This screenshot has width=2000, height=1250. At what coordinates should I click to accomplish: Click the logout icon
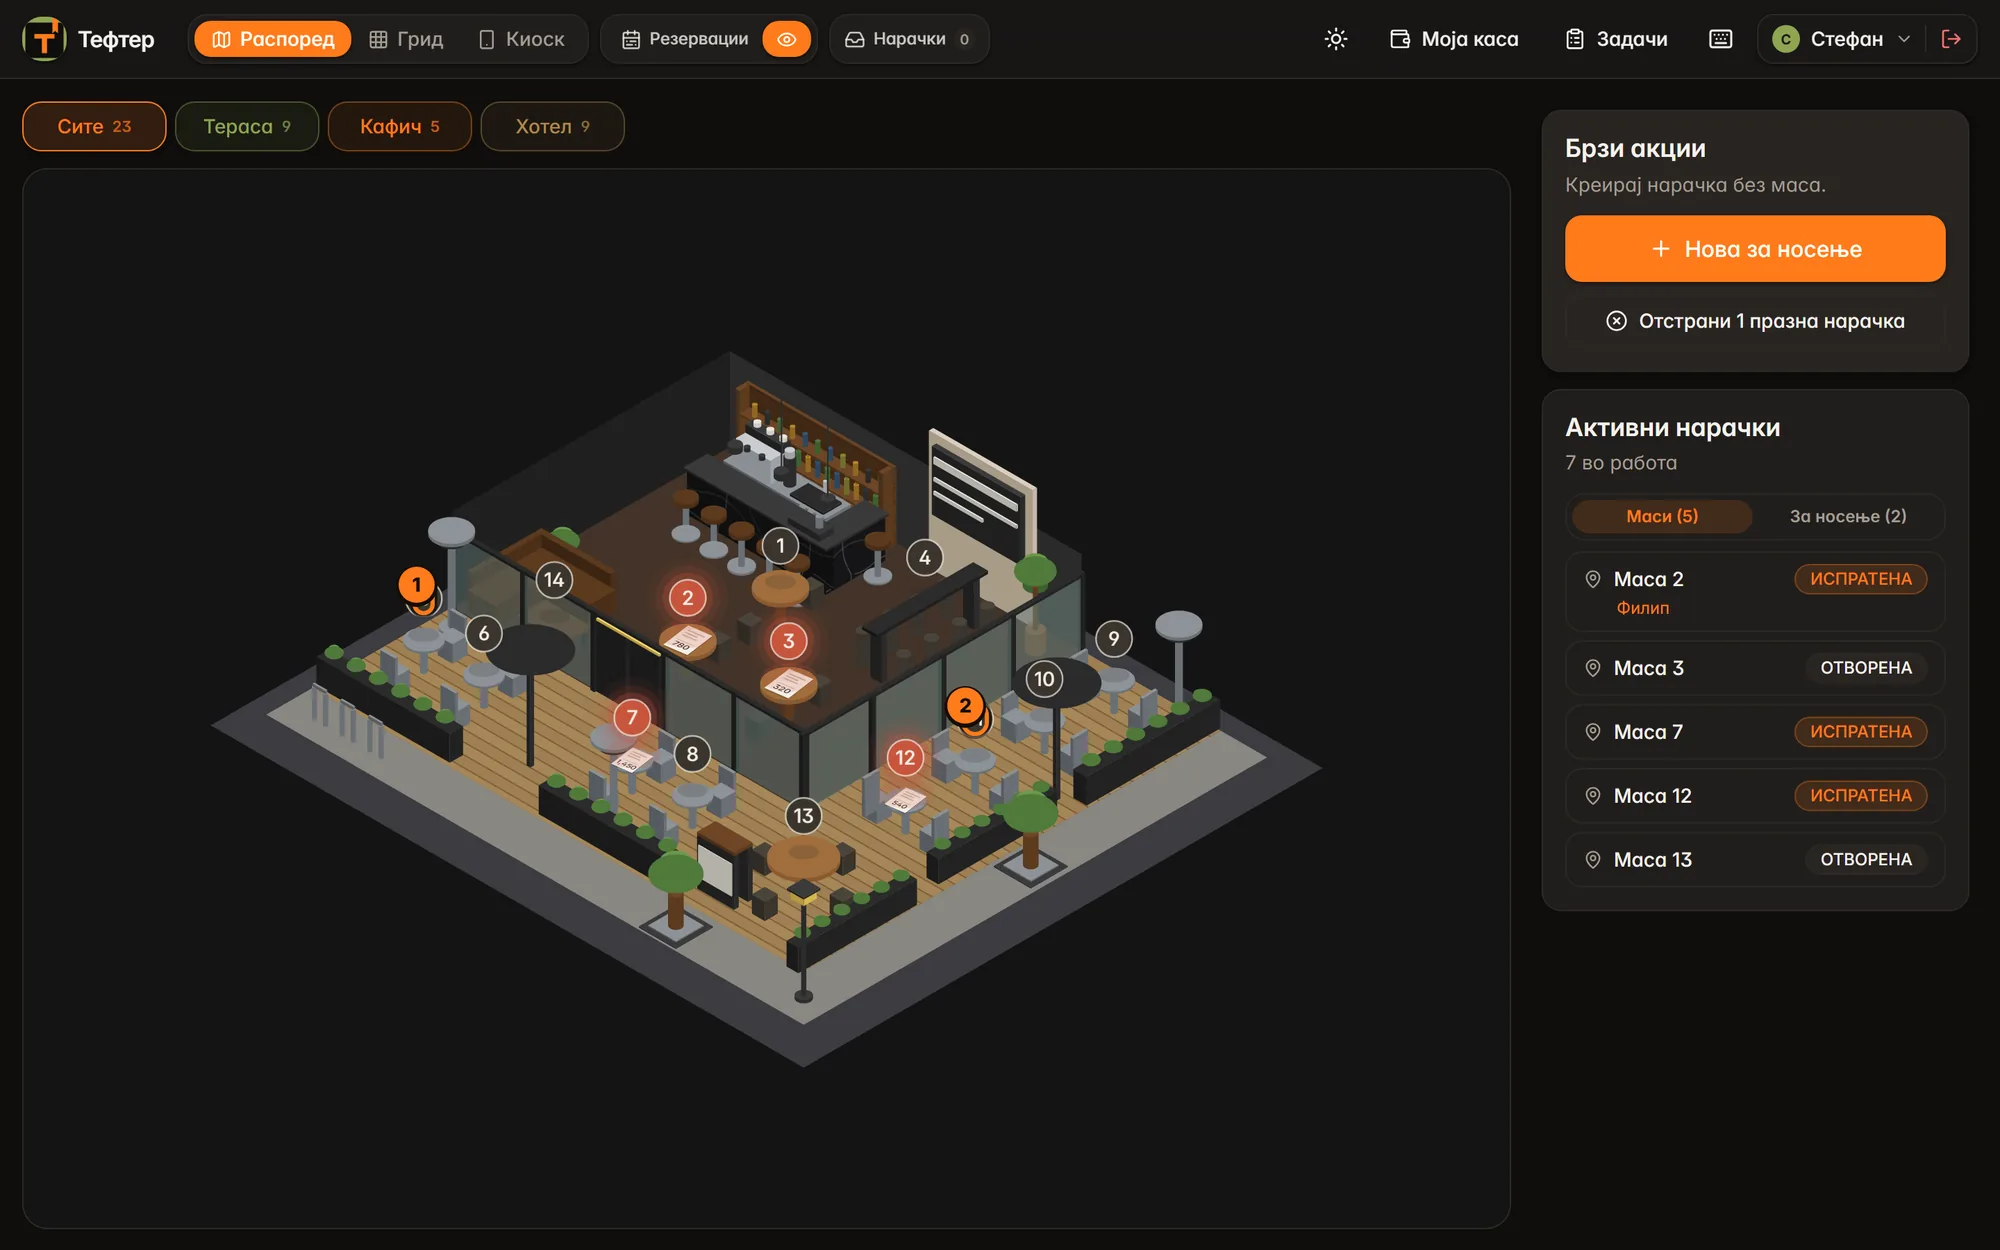(1951, 39)
